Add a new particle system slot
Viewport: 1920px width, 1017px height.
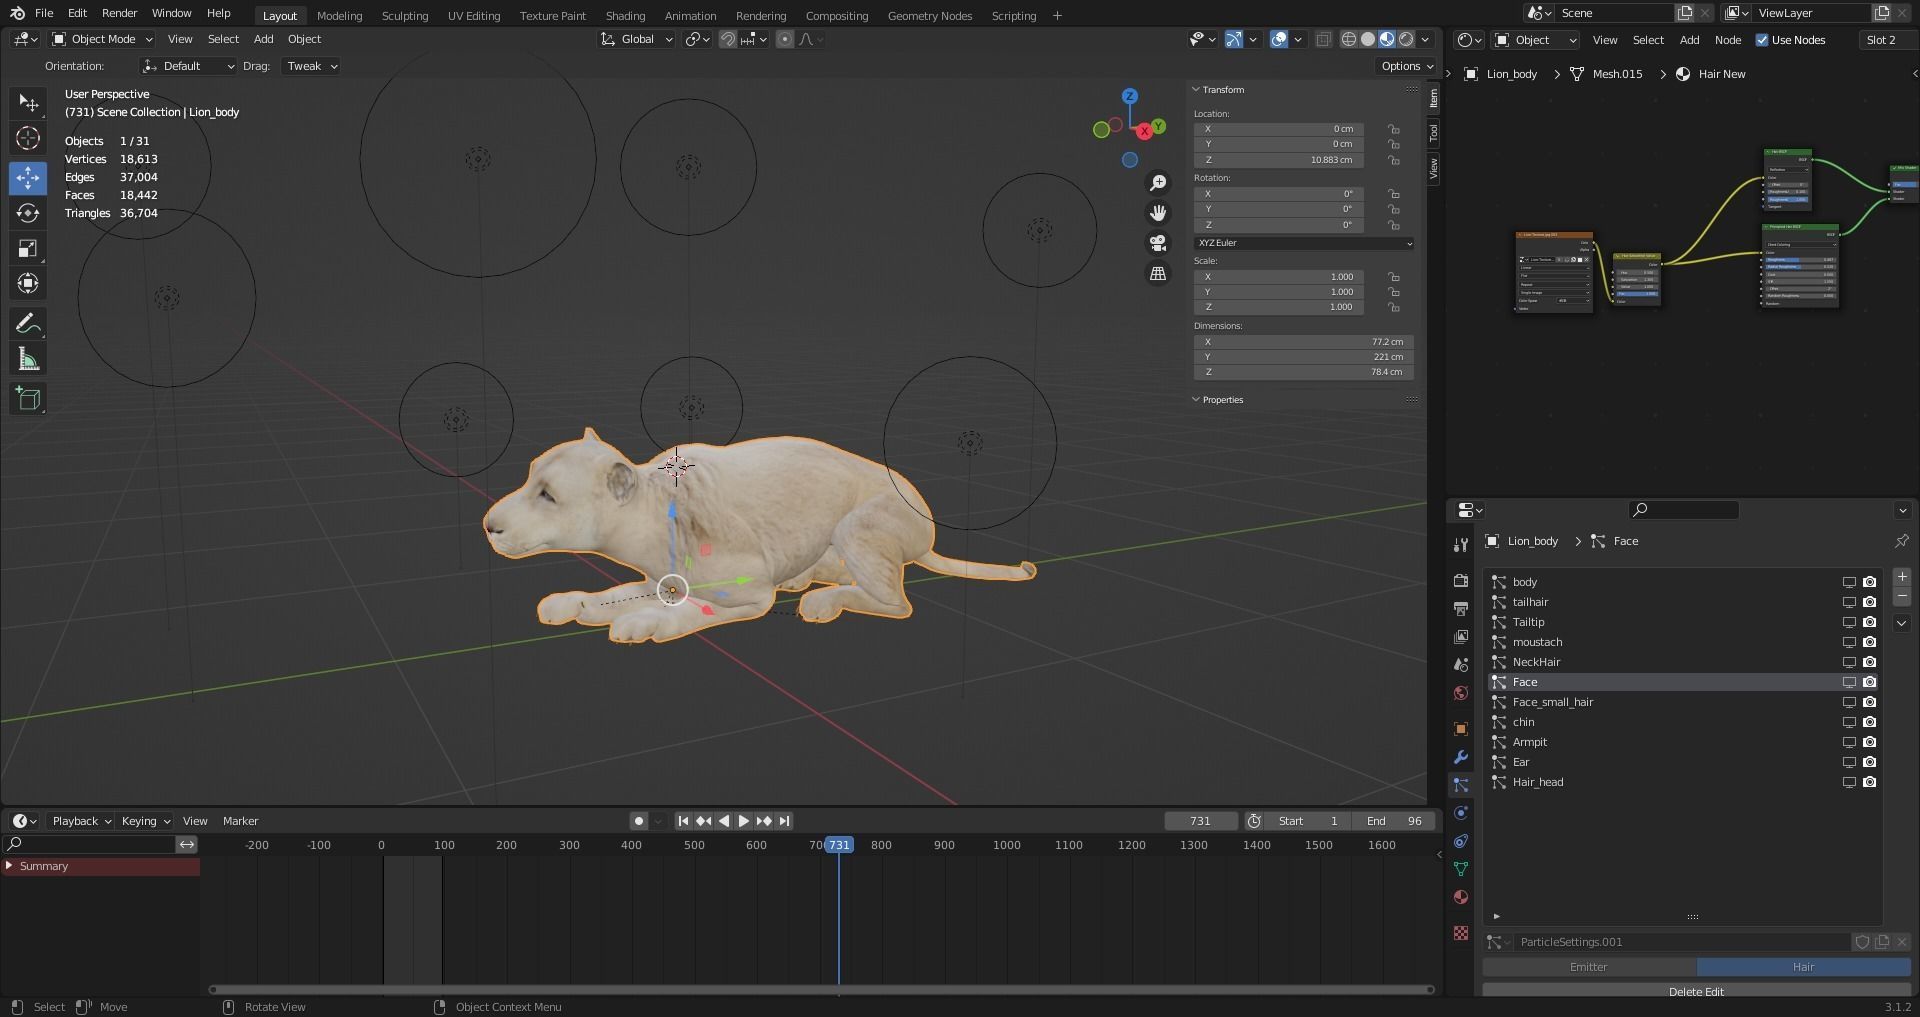(1902, 577)
